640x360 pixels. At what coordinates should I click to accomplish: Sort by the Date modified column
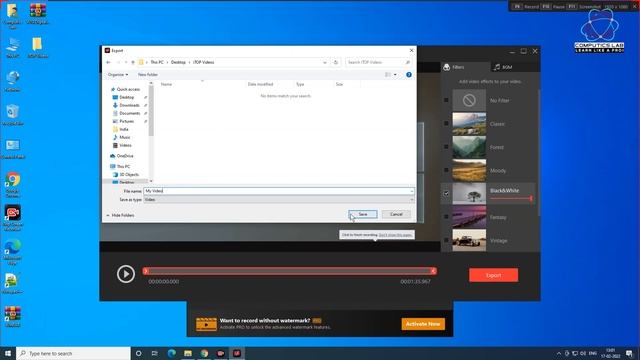(x=260, y=84)
